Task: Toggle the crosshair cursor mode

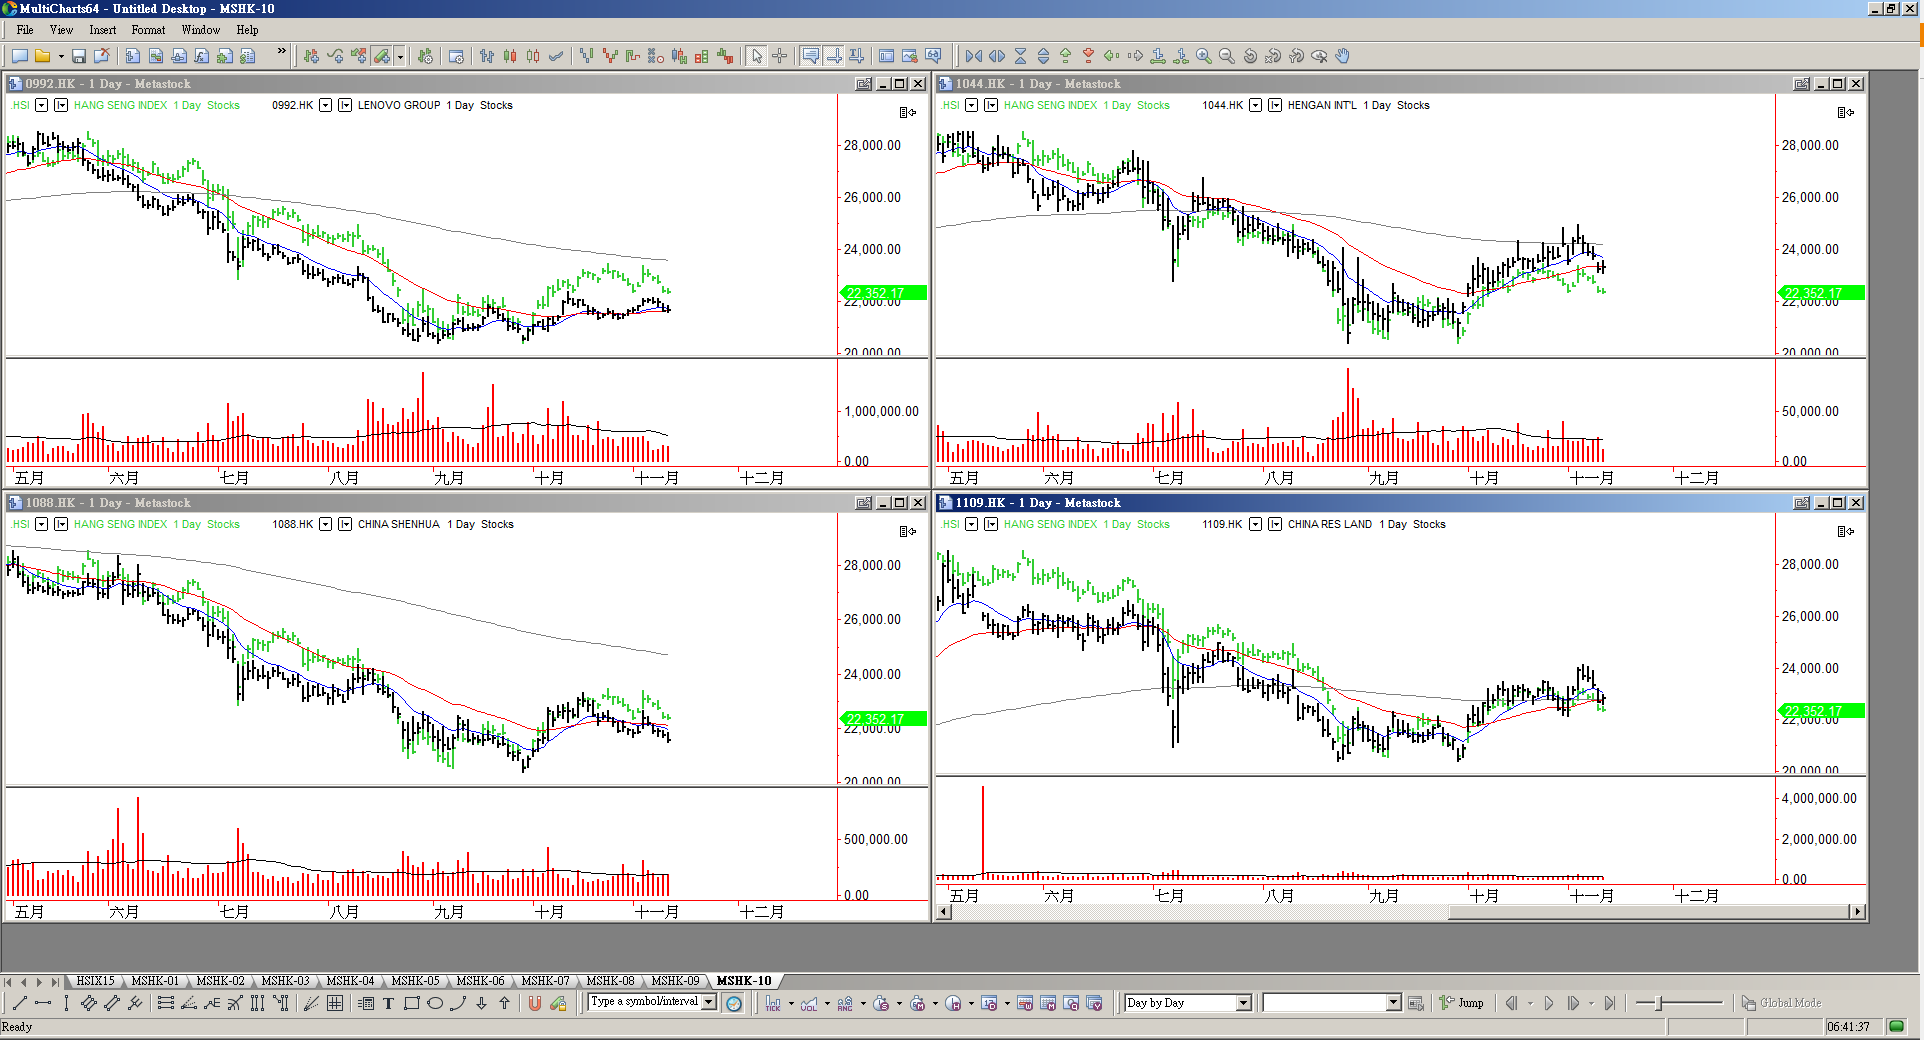Action: [x=780, y=56]
